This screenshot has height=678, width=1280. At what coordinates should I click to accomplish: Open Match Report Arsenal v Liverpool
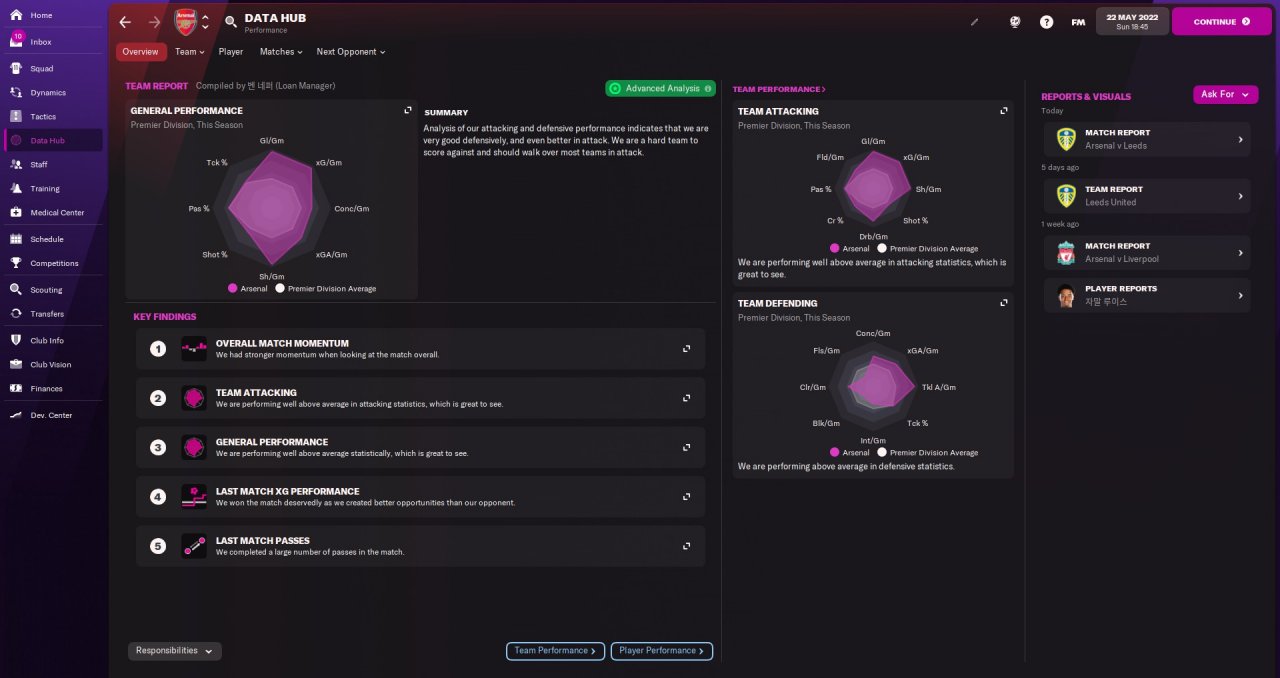(x=1147, y=252)
